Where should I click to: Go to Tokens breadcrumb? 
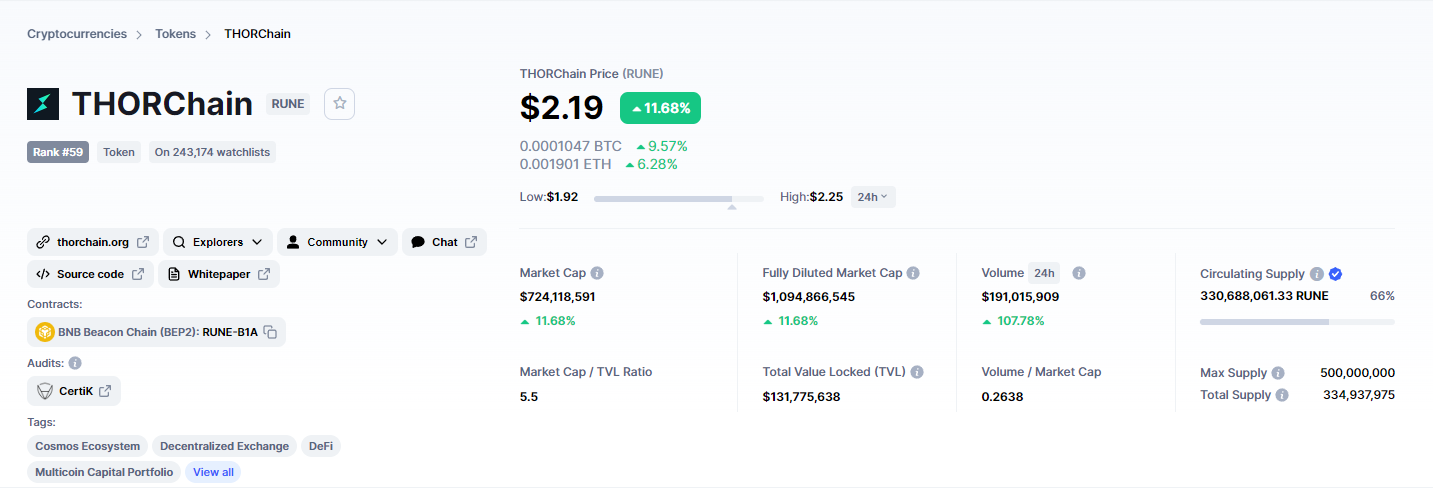coord(175,34)
